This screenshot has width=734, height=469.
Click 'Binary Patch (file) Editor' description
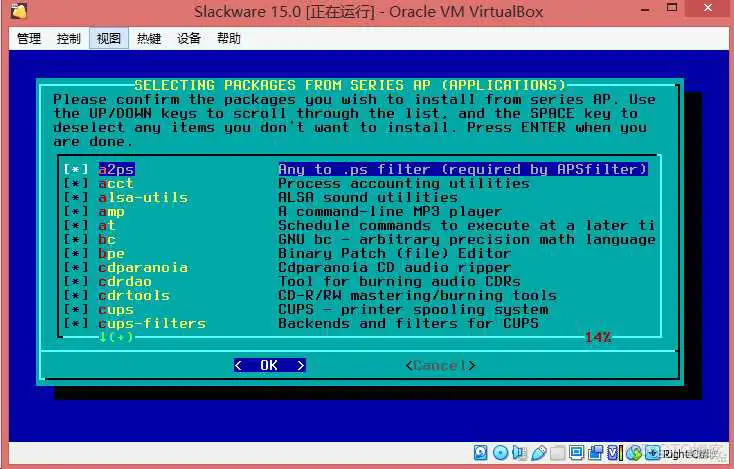395,253
